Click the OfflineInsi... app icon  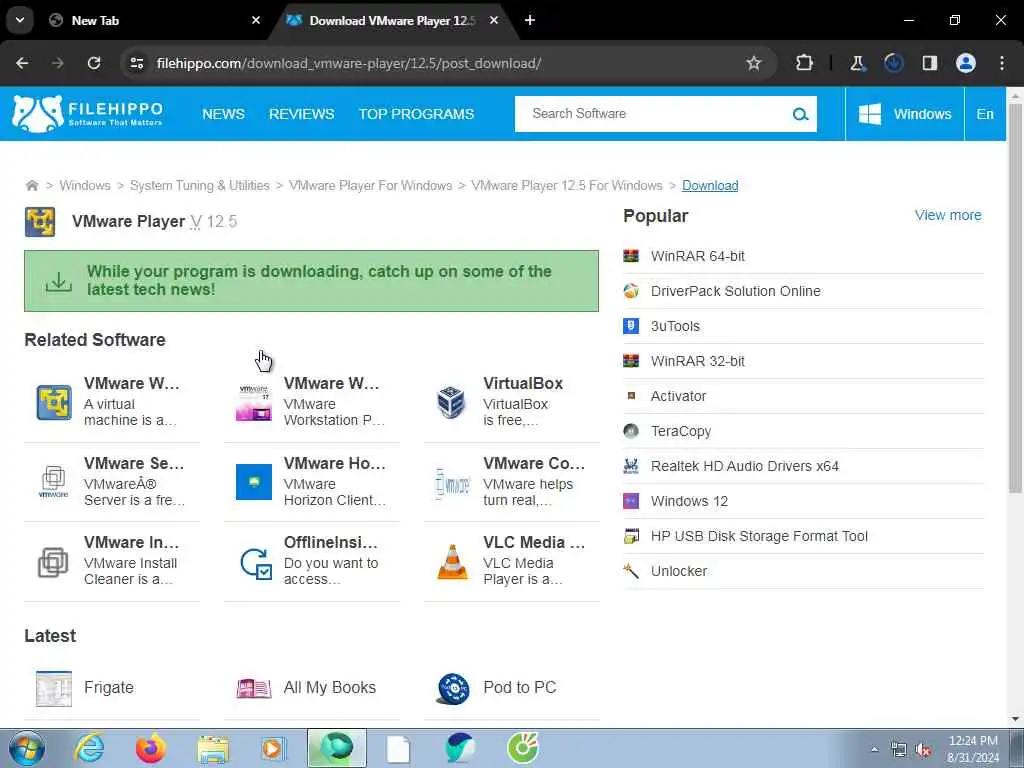click(255, 562)
